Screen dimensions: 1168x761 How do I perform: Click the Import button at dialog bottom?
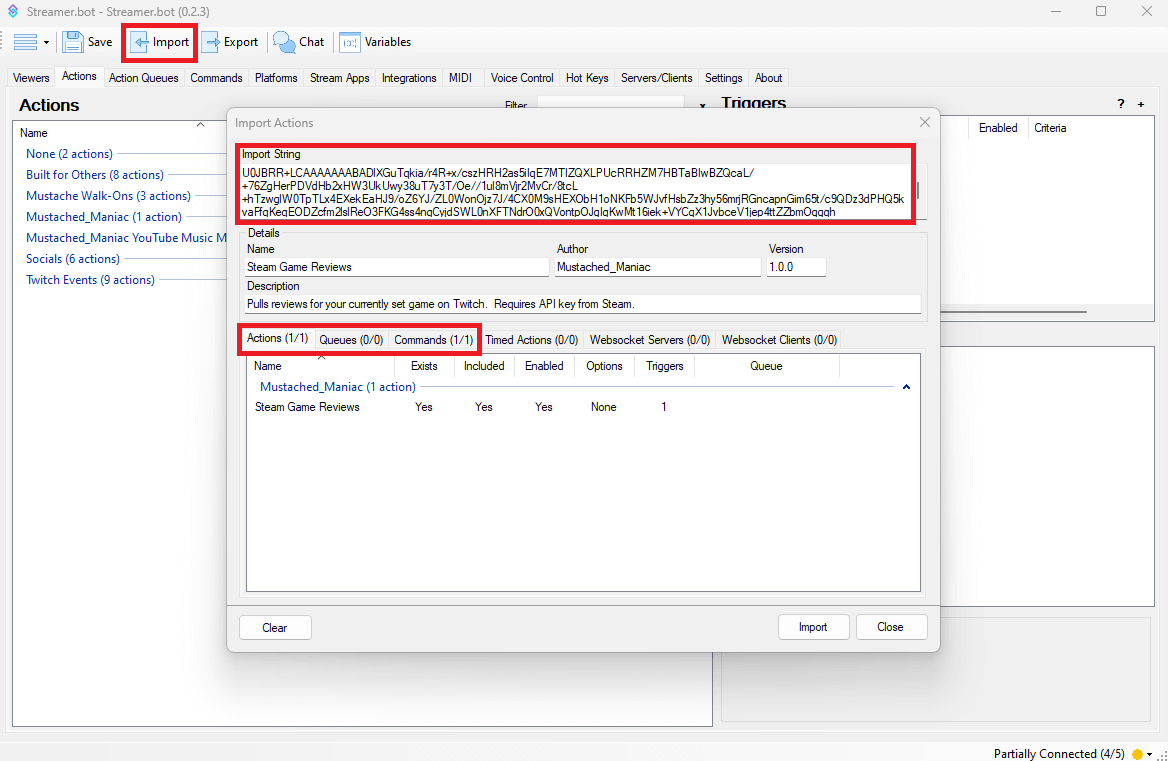click(812, 627)
